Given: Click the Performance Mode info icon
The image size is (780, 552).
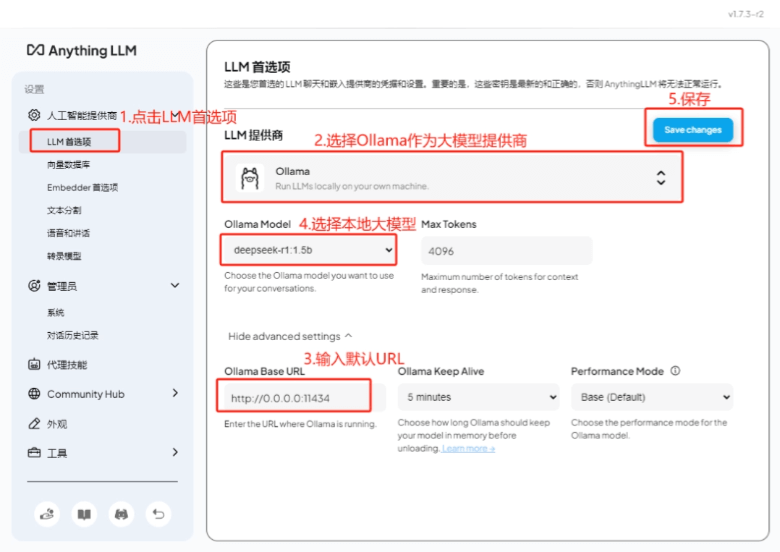Looking at the screenshot, I should click(675, 371).
